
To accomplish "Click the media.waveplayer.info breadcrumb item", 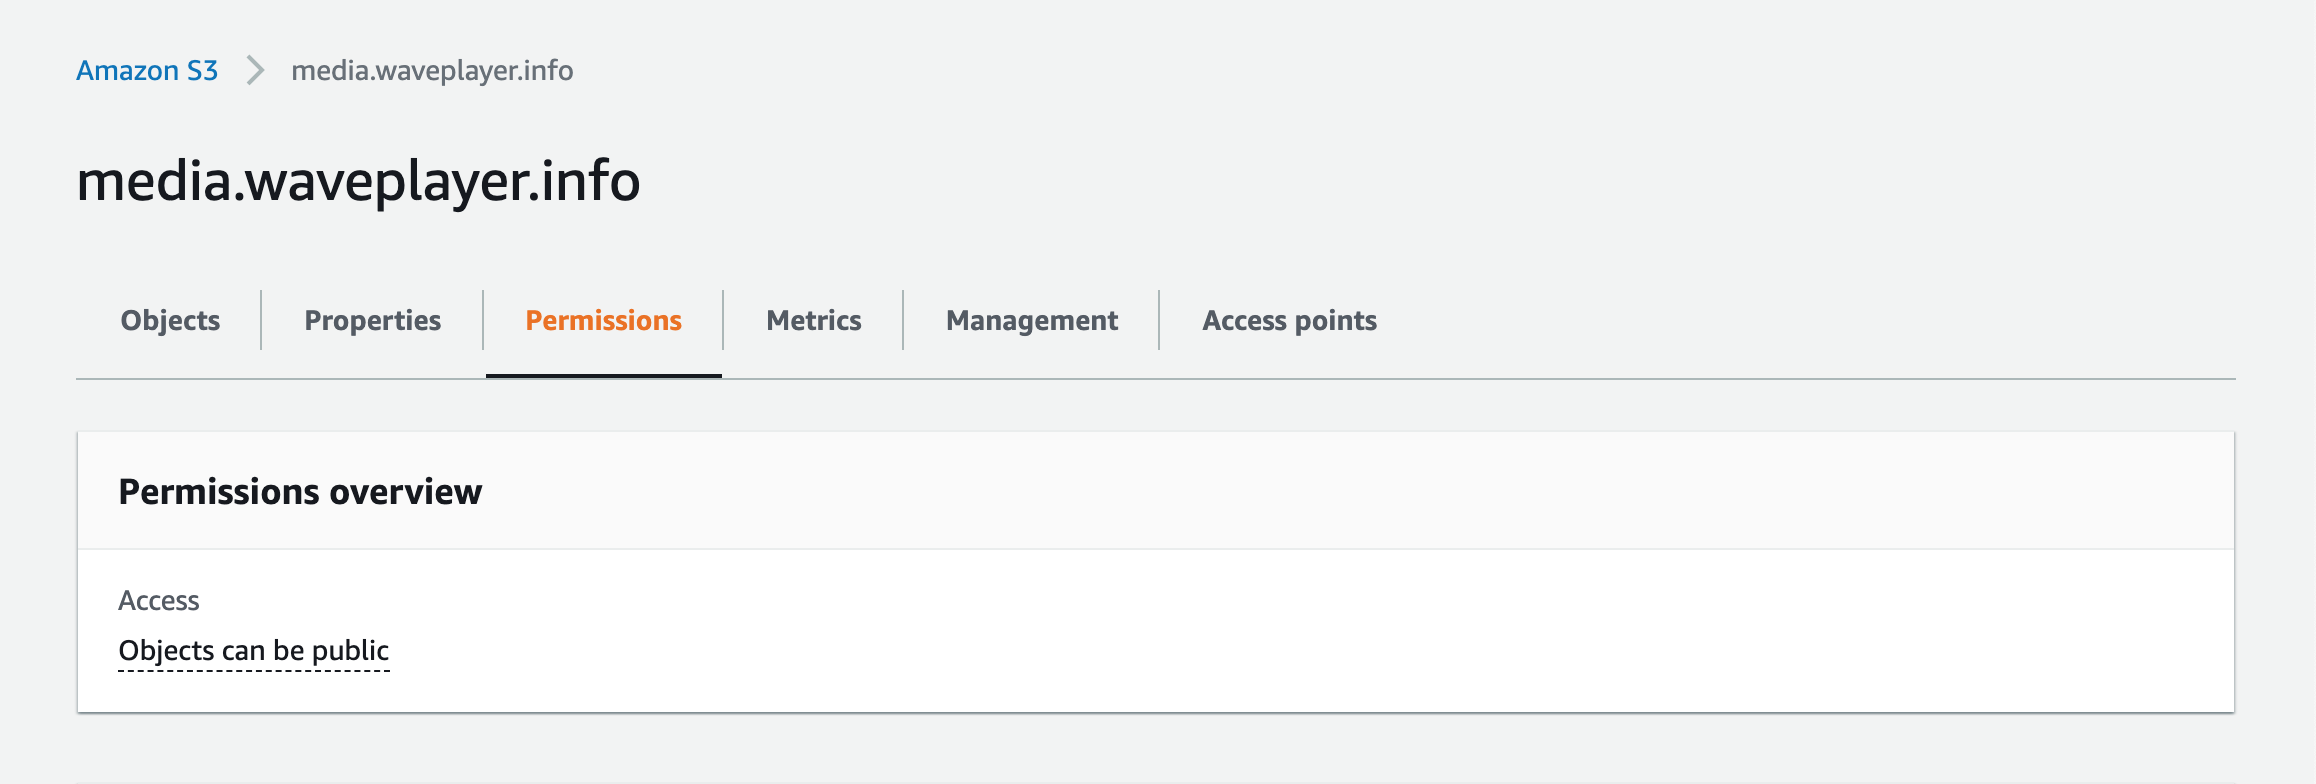I will pyautogui.click(x=432, y=70).
